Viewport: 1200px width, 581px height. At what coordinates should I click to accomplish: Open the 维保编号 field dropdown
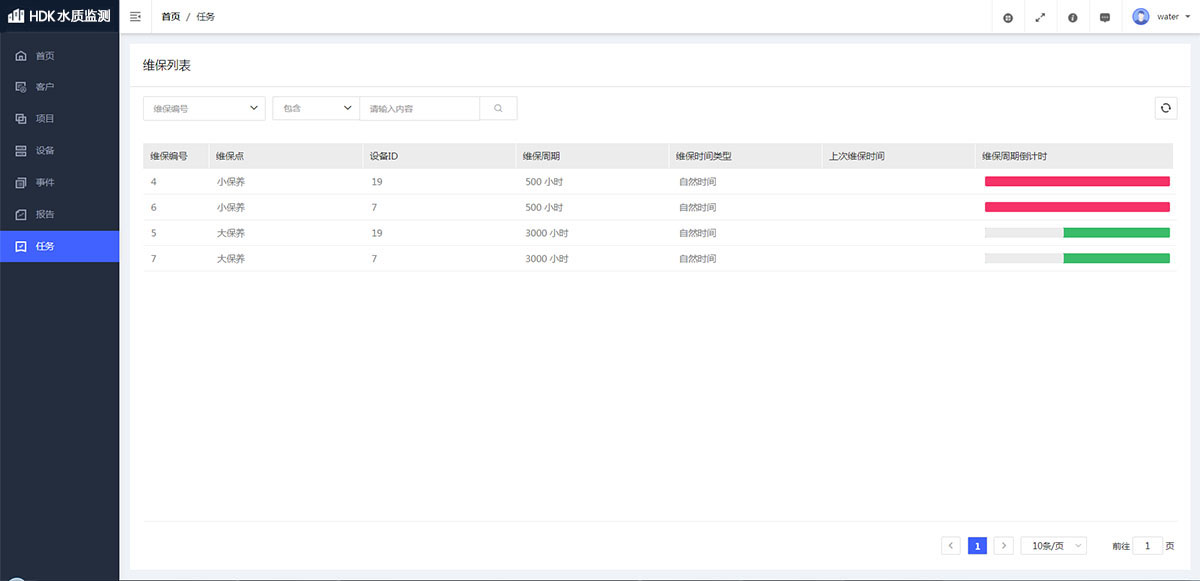coord(204,108)
